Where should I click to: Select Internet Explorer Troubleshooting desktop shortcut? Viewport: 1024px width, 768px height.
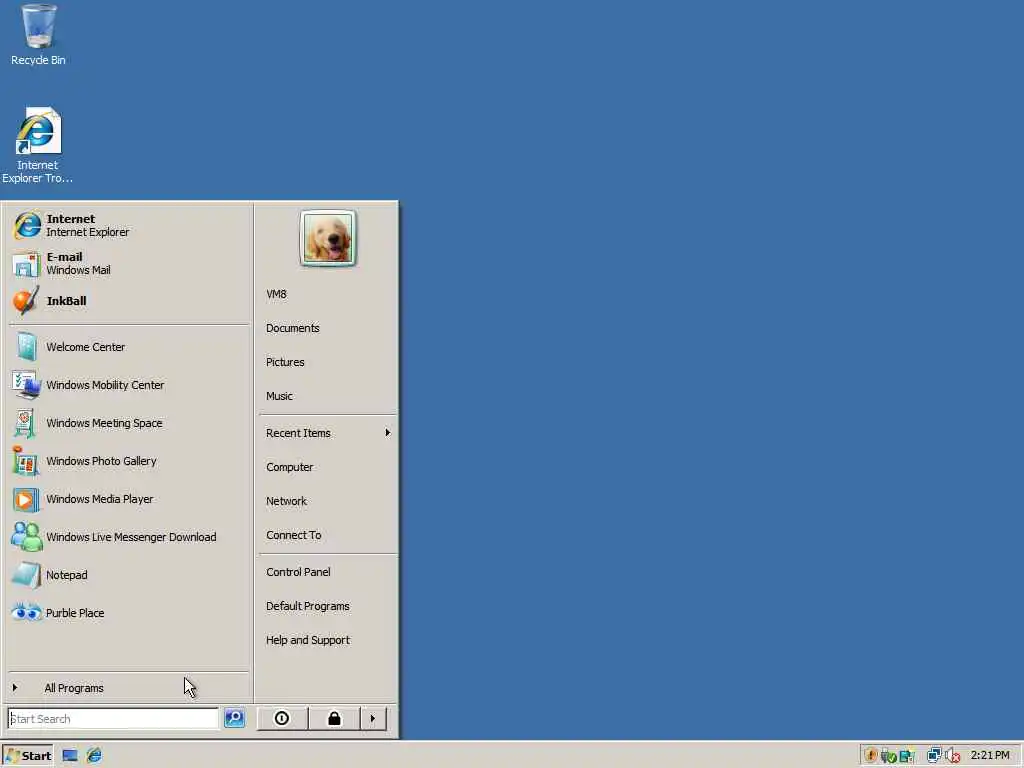[x=37, y=145]
